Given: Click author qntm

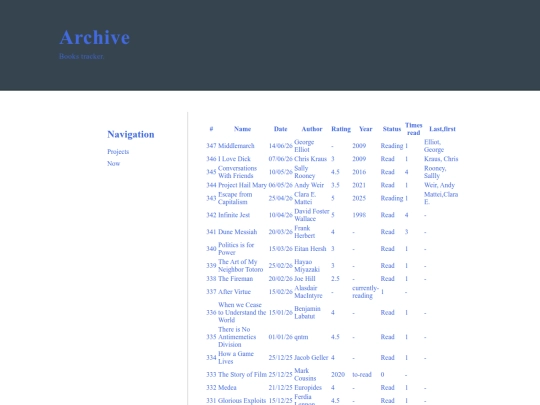Looking at the screenshot, I should pyautogui.click(x=301, y=337).
